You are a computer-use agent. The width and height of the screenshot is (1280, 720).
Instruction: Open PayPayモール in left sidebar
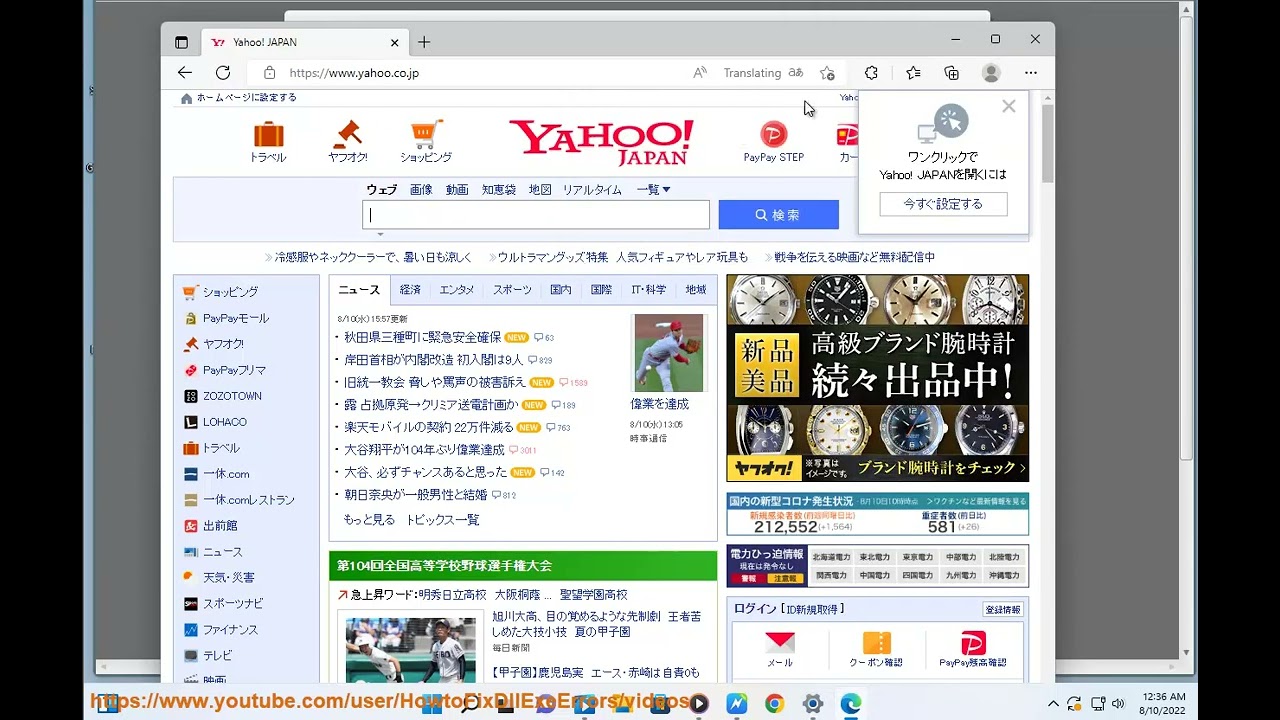pos(227,318)
